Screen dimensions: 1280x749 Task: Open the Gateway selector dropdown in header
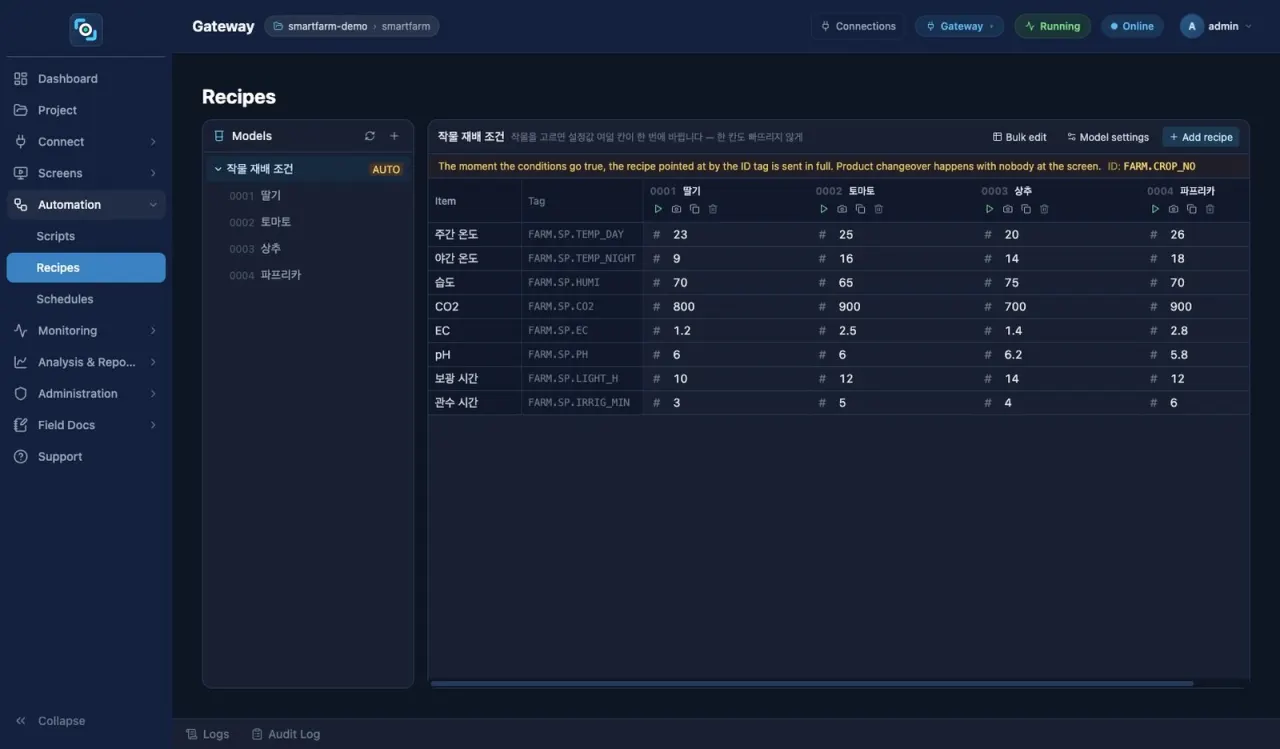tap(960, 26)
